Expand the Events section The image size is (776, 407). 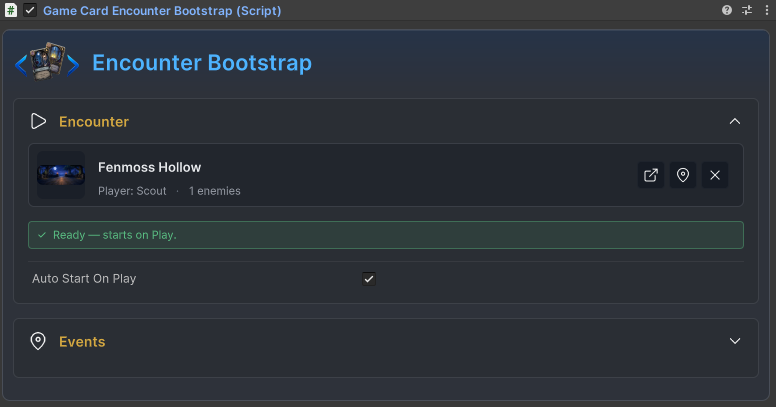coord(735,341)
